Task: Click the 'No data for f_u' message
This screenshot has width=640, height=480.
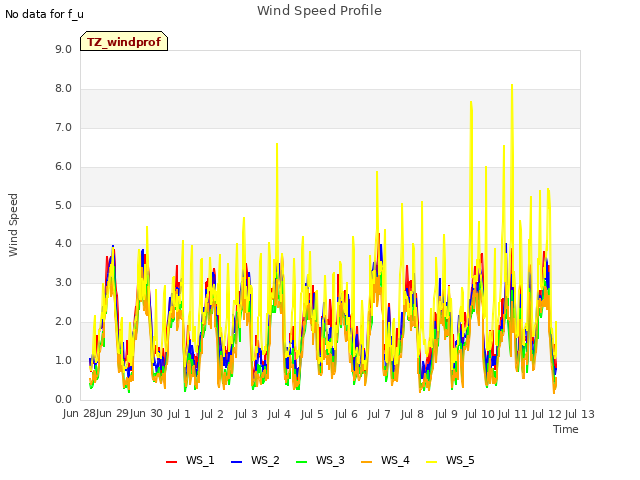Action: tap(44, 14)
